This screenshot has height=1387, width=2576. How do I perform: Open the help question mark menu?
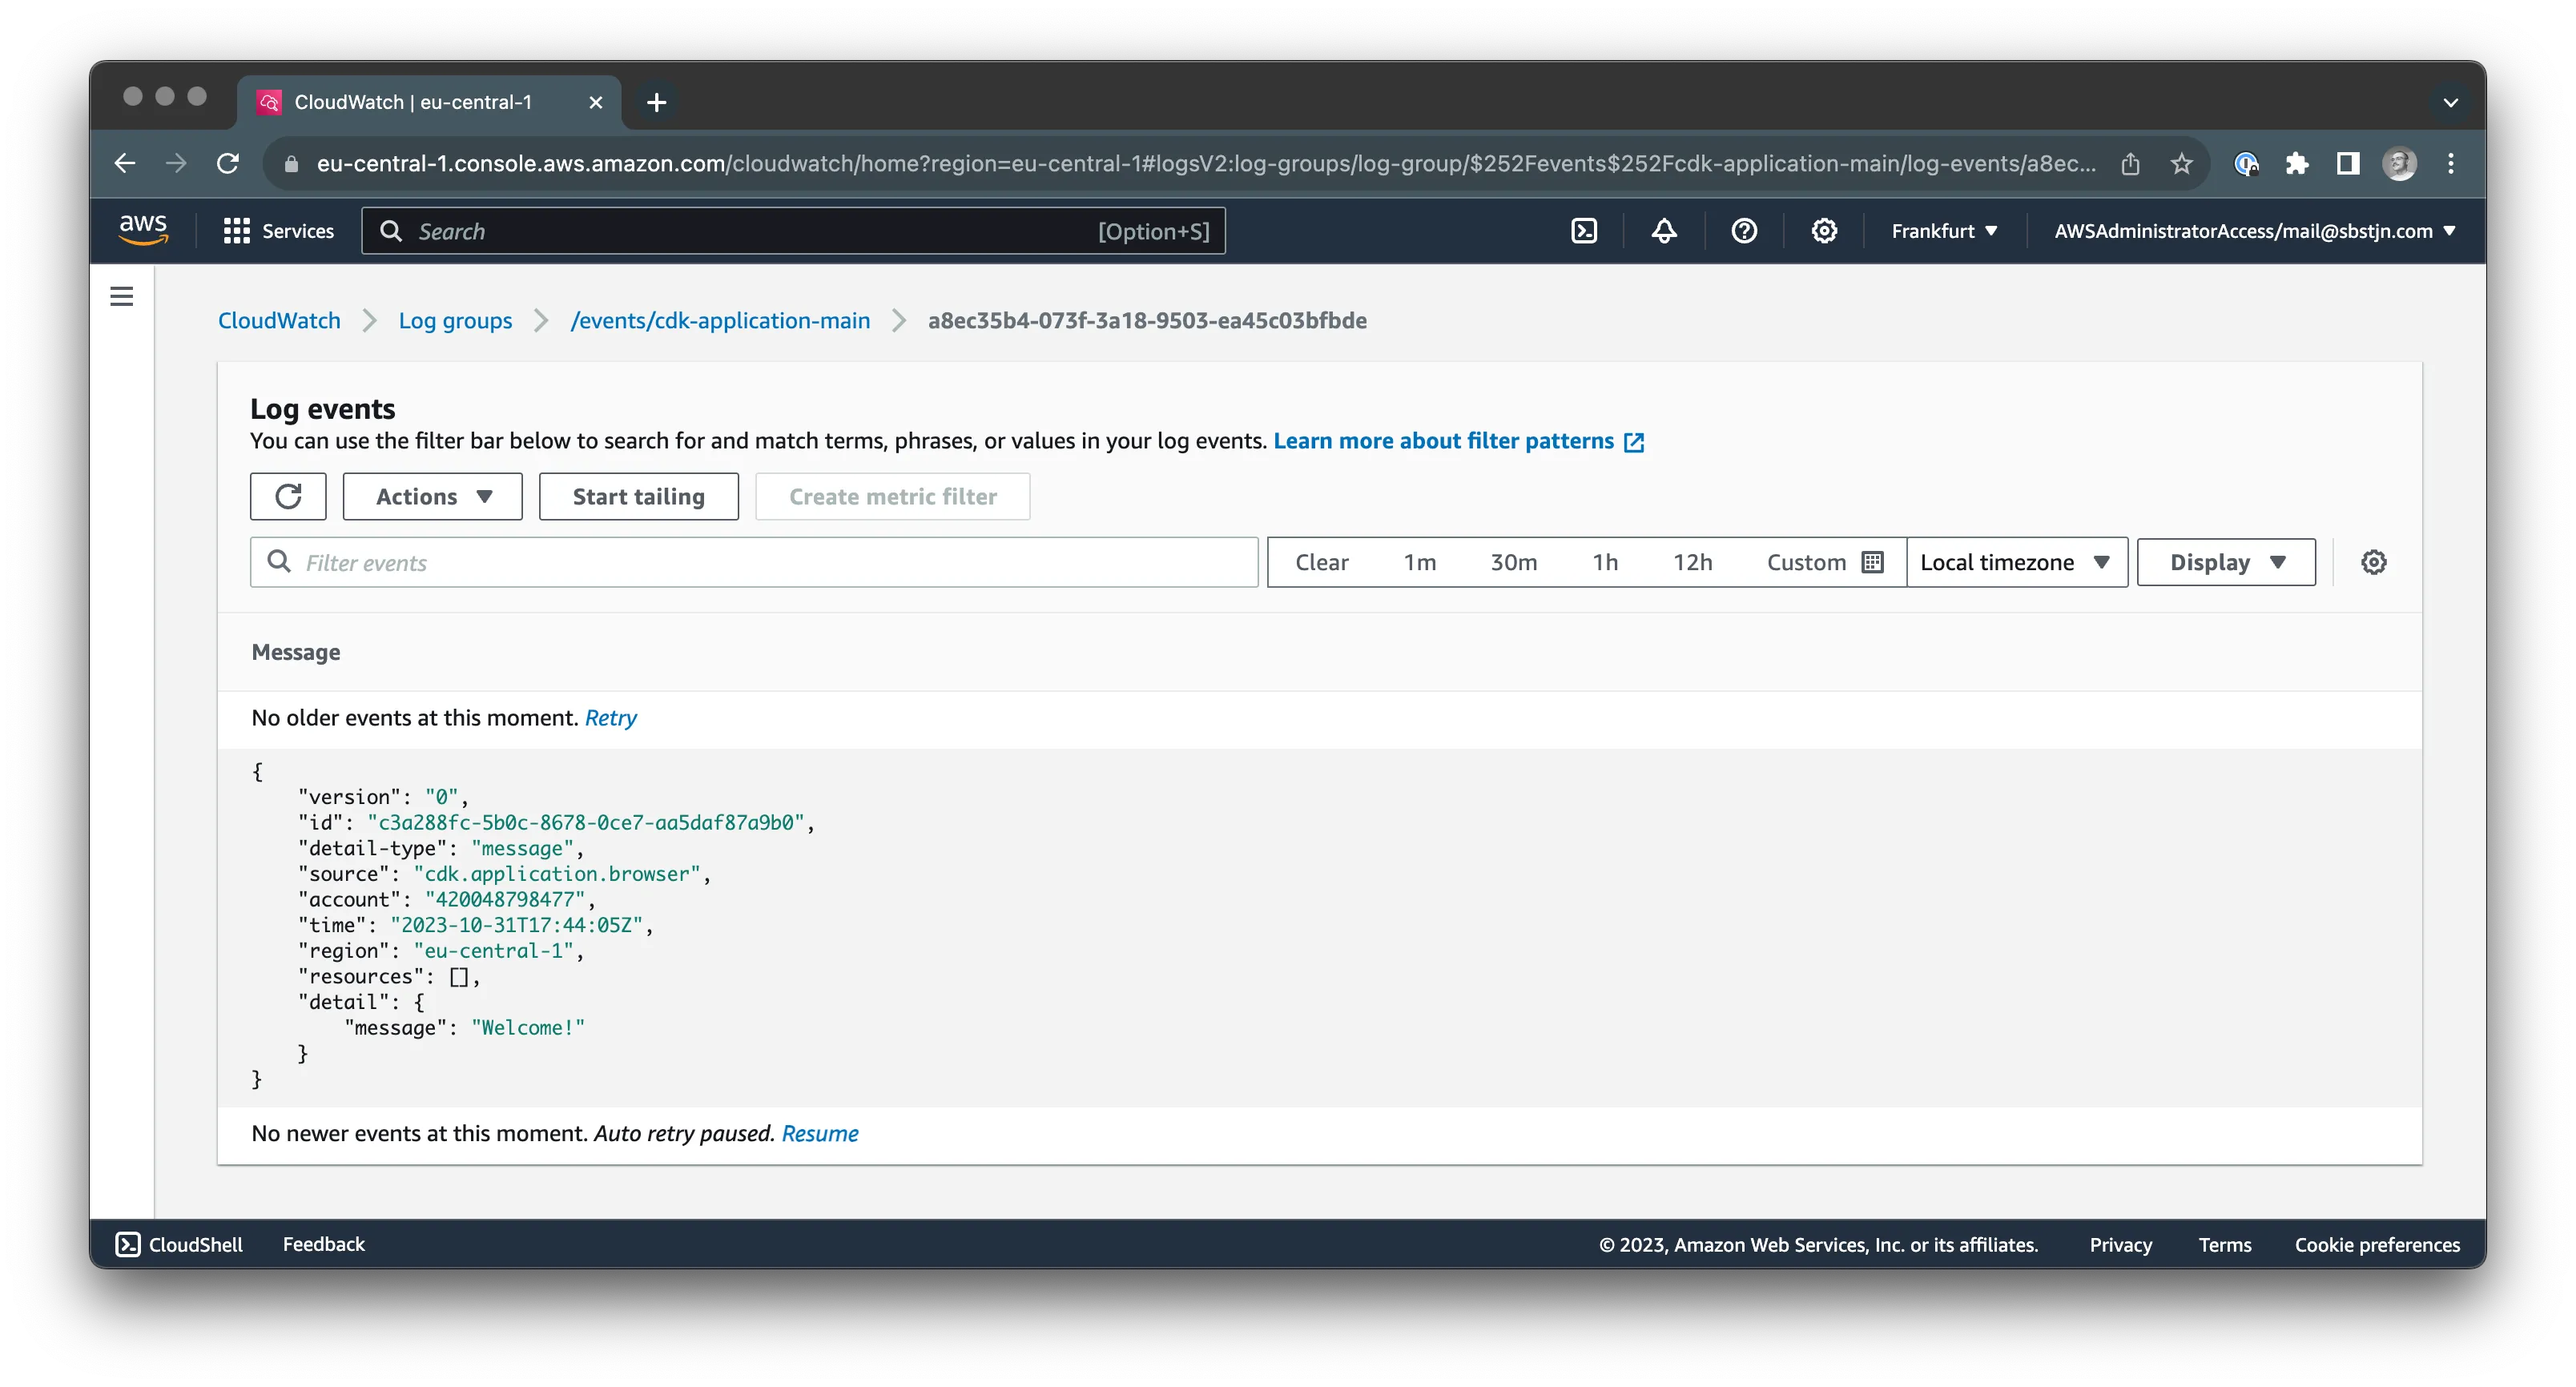tap(1743, 231)
